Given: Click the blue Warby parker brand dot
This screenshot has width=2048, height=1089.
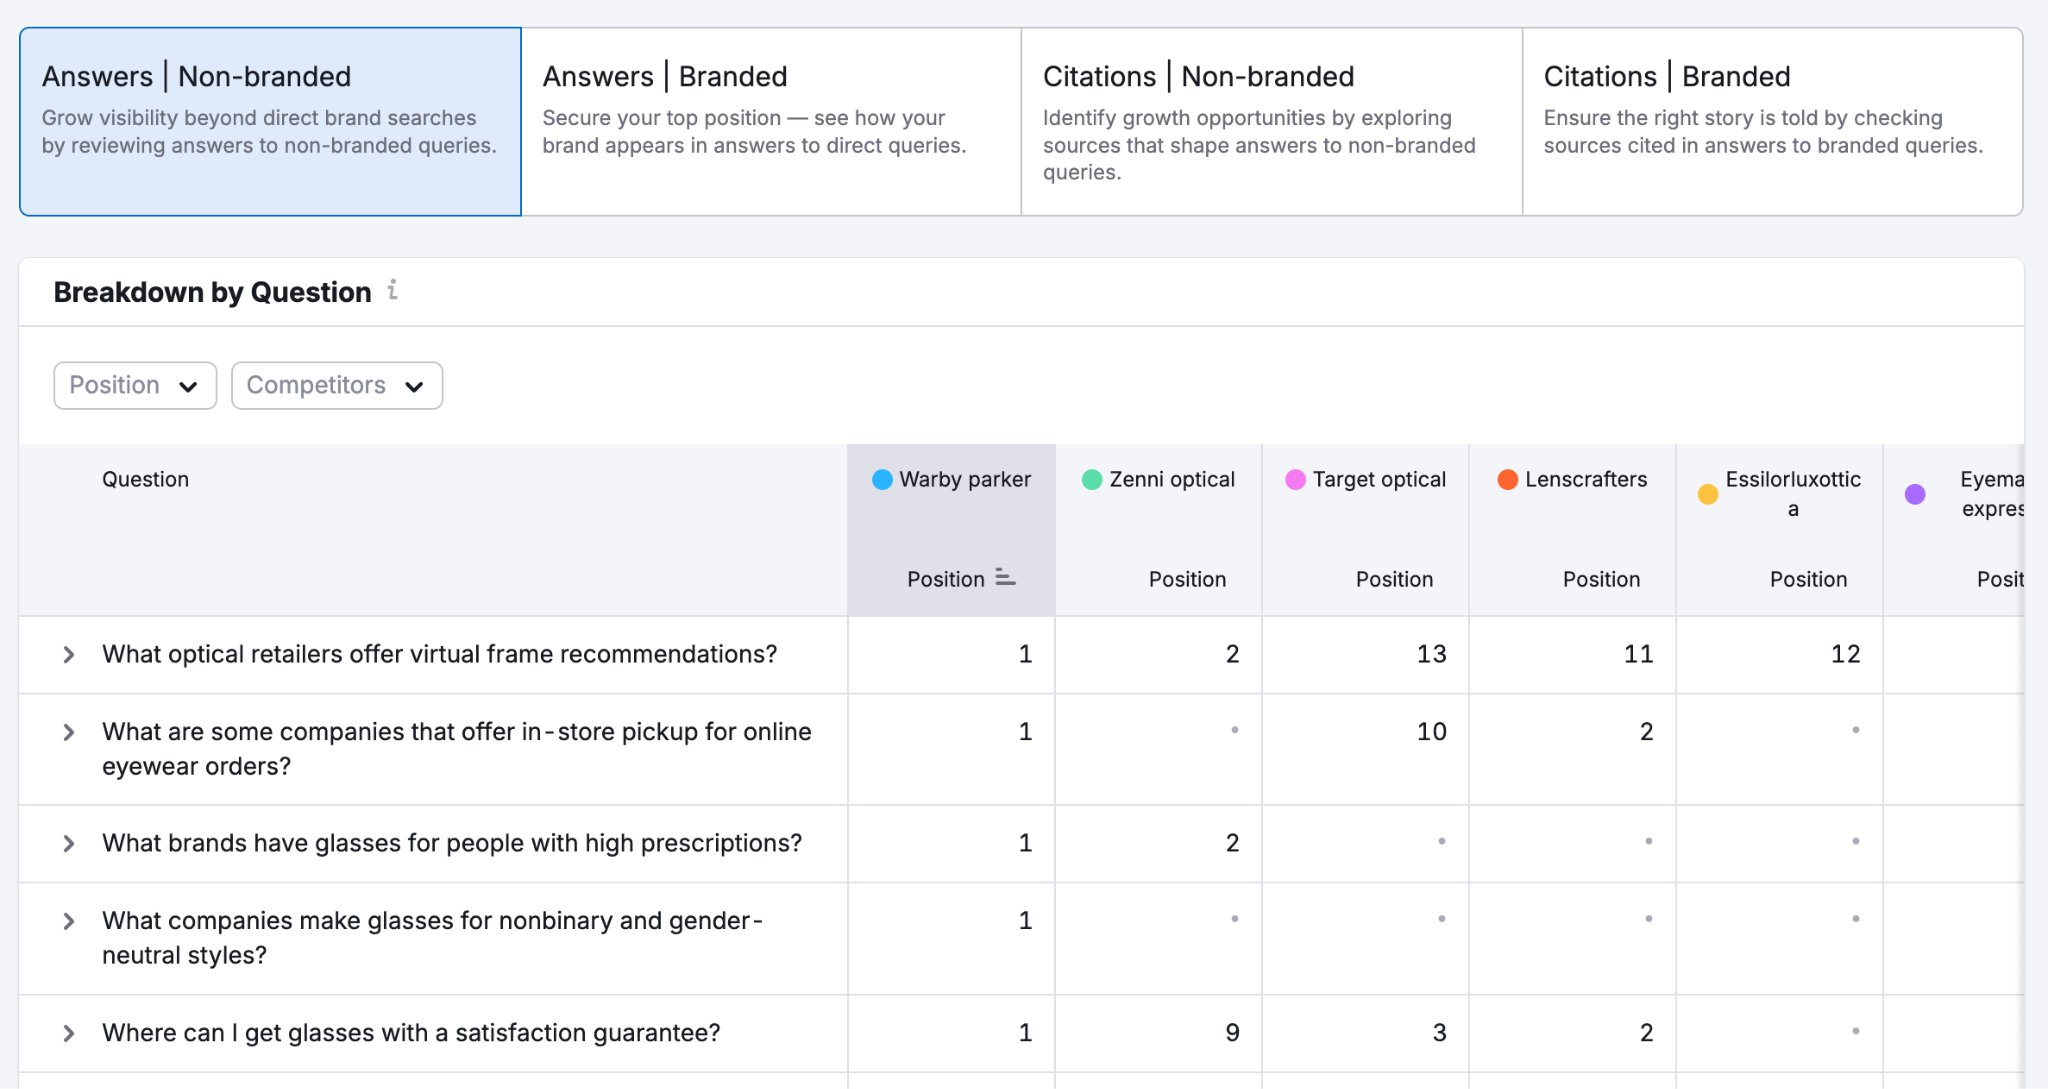Looking at the screenshot, I should click(882, 479).
